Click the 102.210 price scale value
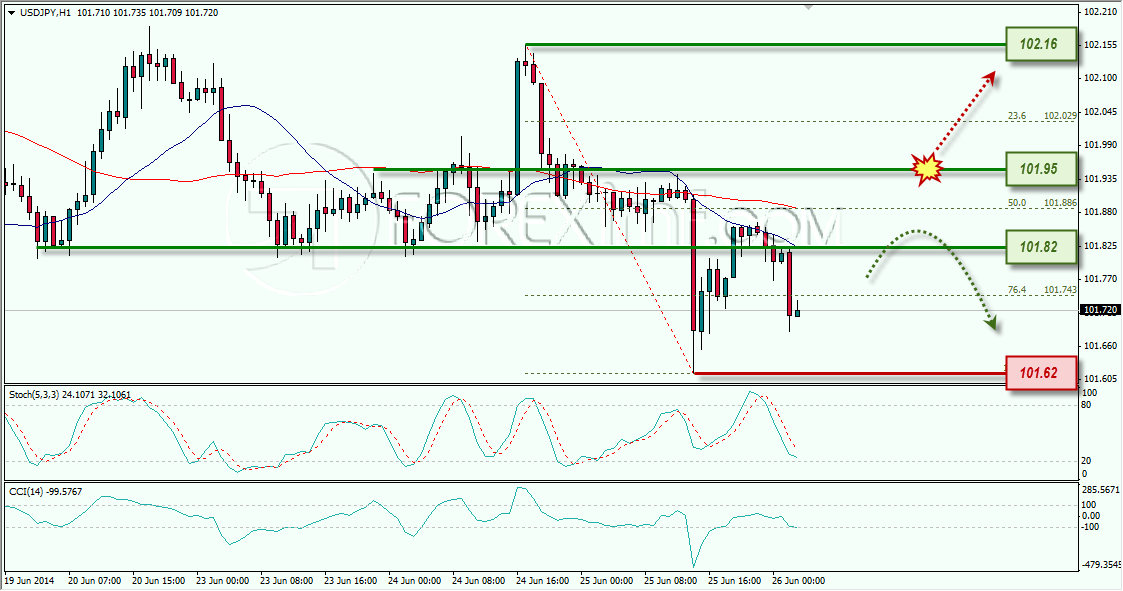Viewport: 1123px width, 591px height. click(1101, 11)
